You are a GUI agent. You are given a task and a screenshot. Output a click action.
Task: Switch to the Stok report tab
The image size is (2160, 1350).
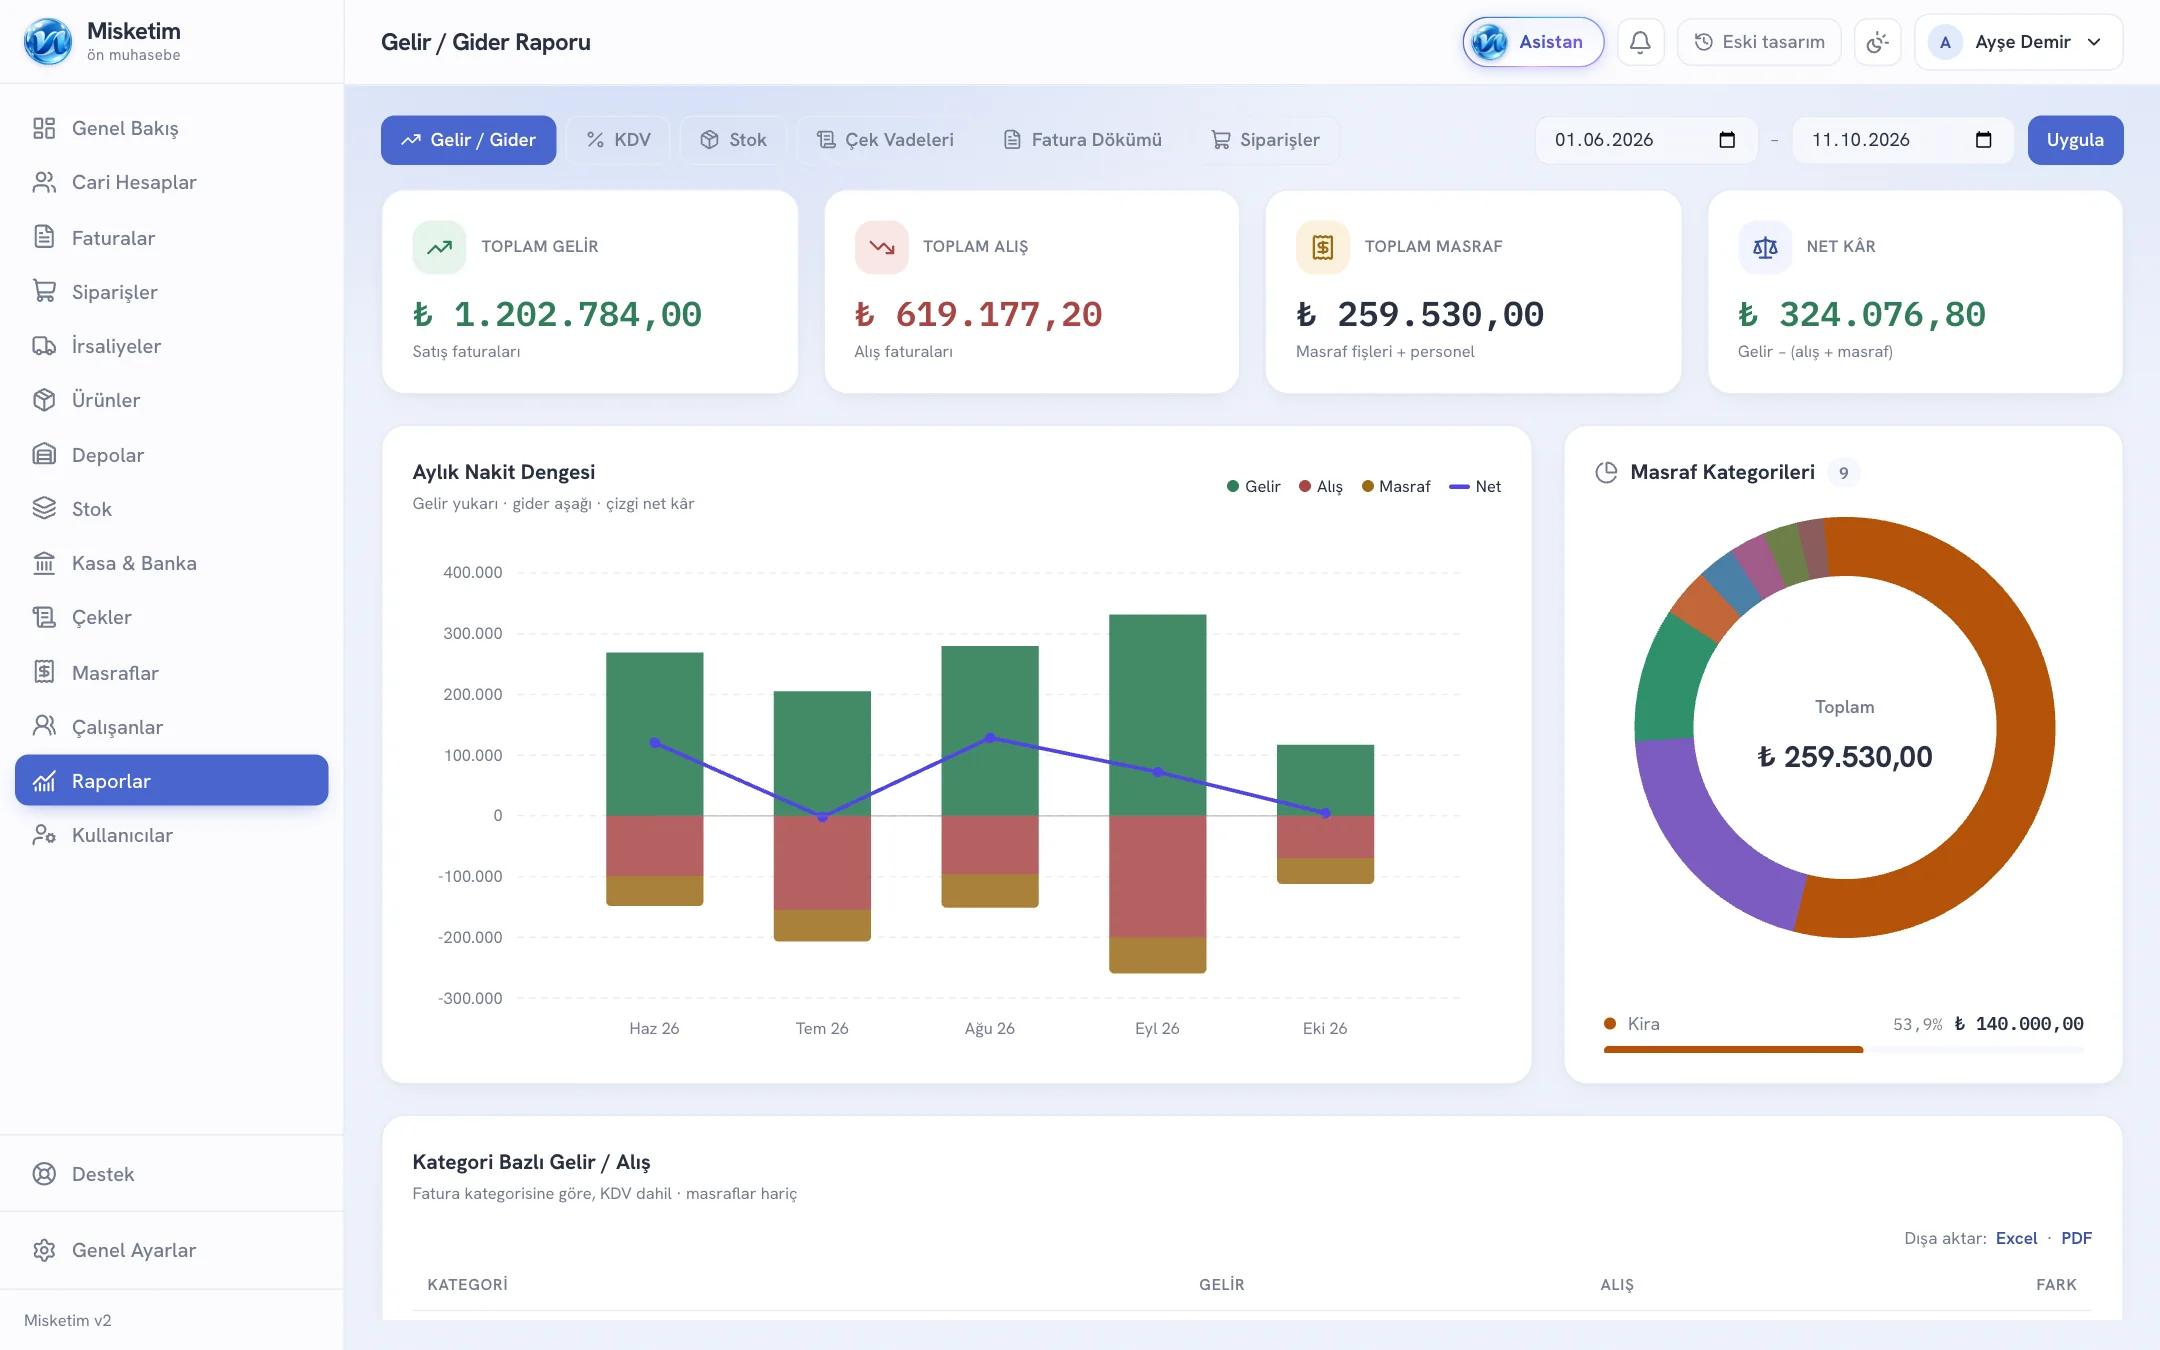[733, 140]
